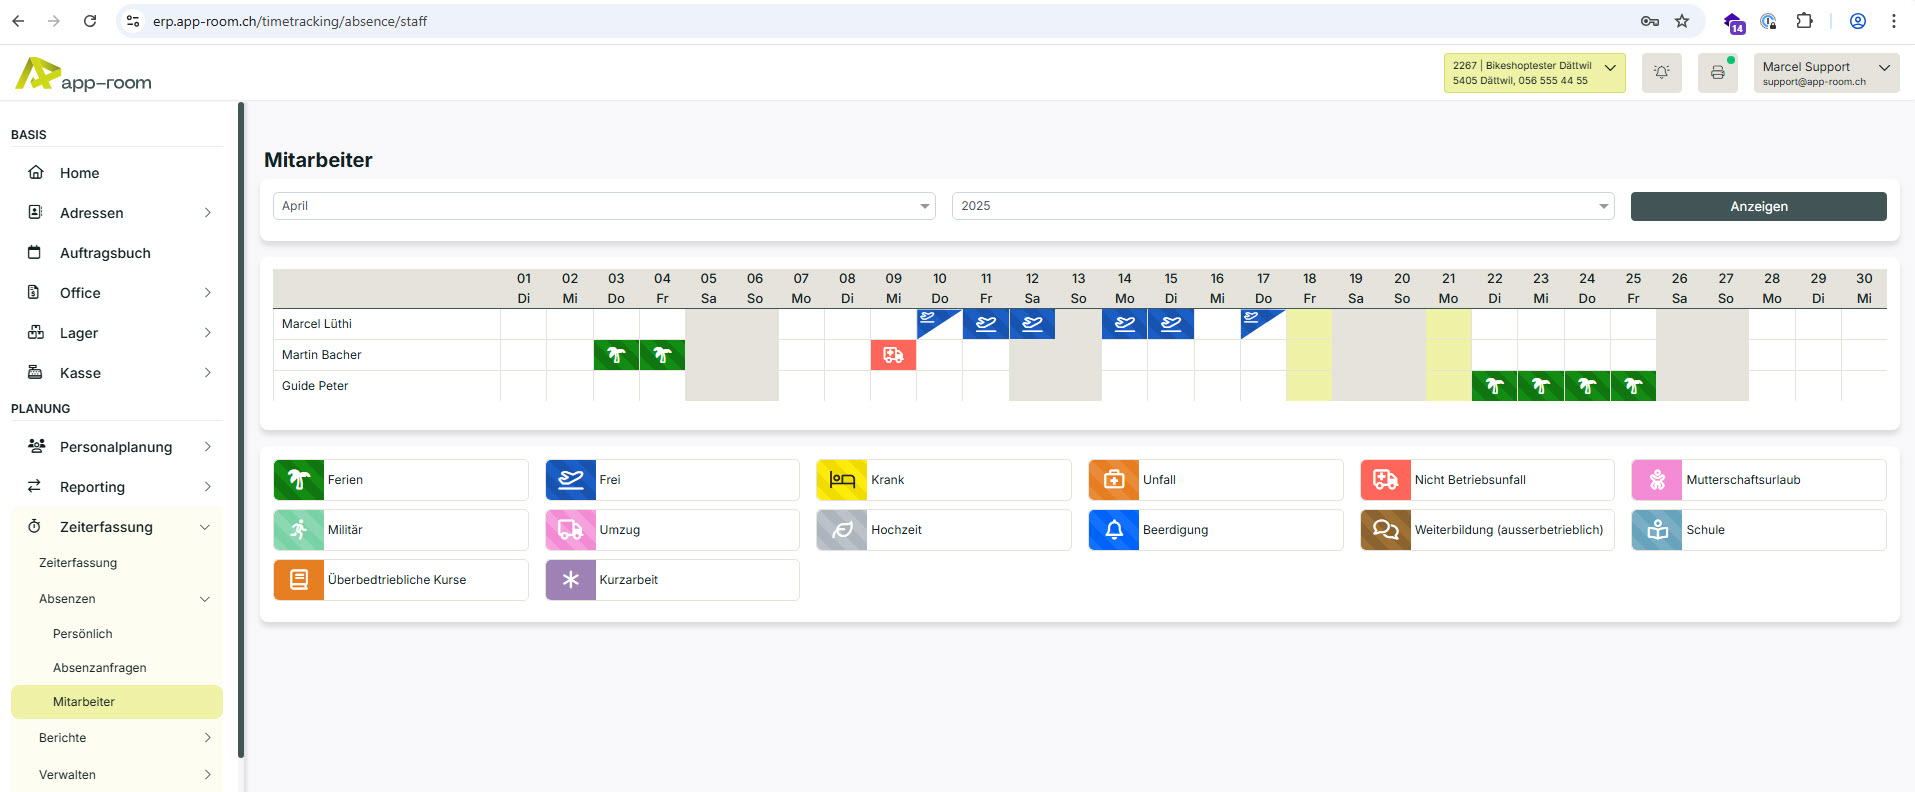Open the month dropdown showing April
Image resolution: width=1915 pixels, height=792 pixels.
[604, 206]
